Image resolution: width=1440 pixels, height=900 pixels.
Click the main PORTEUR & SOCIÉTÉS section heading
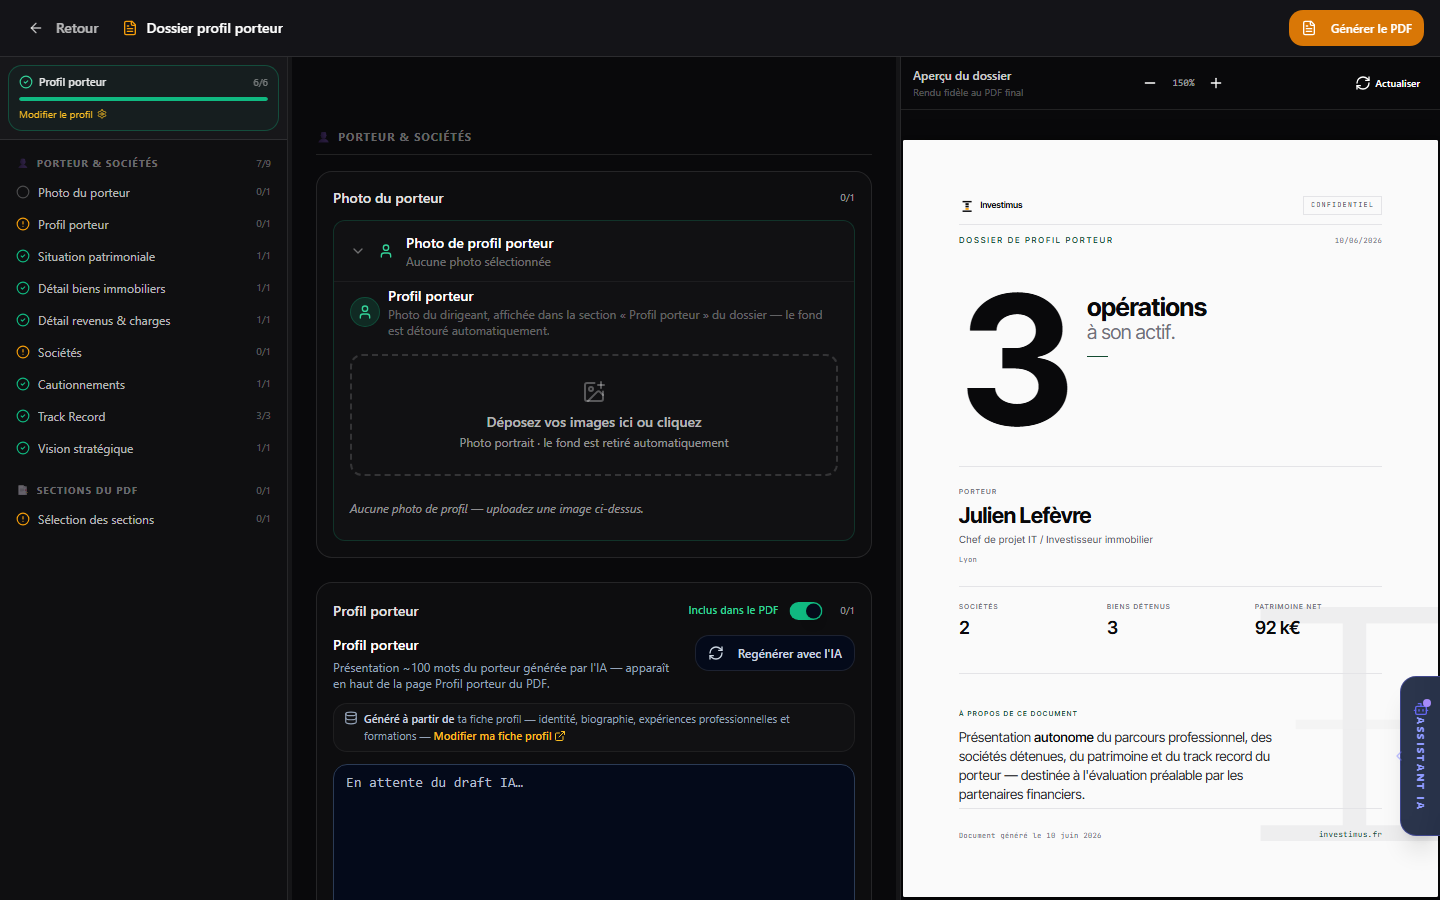pyautogui.click(x=404, y=137)
